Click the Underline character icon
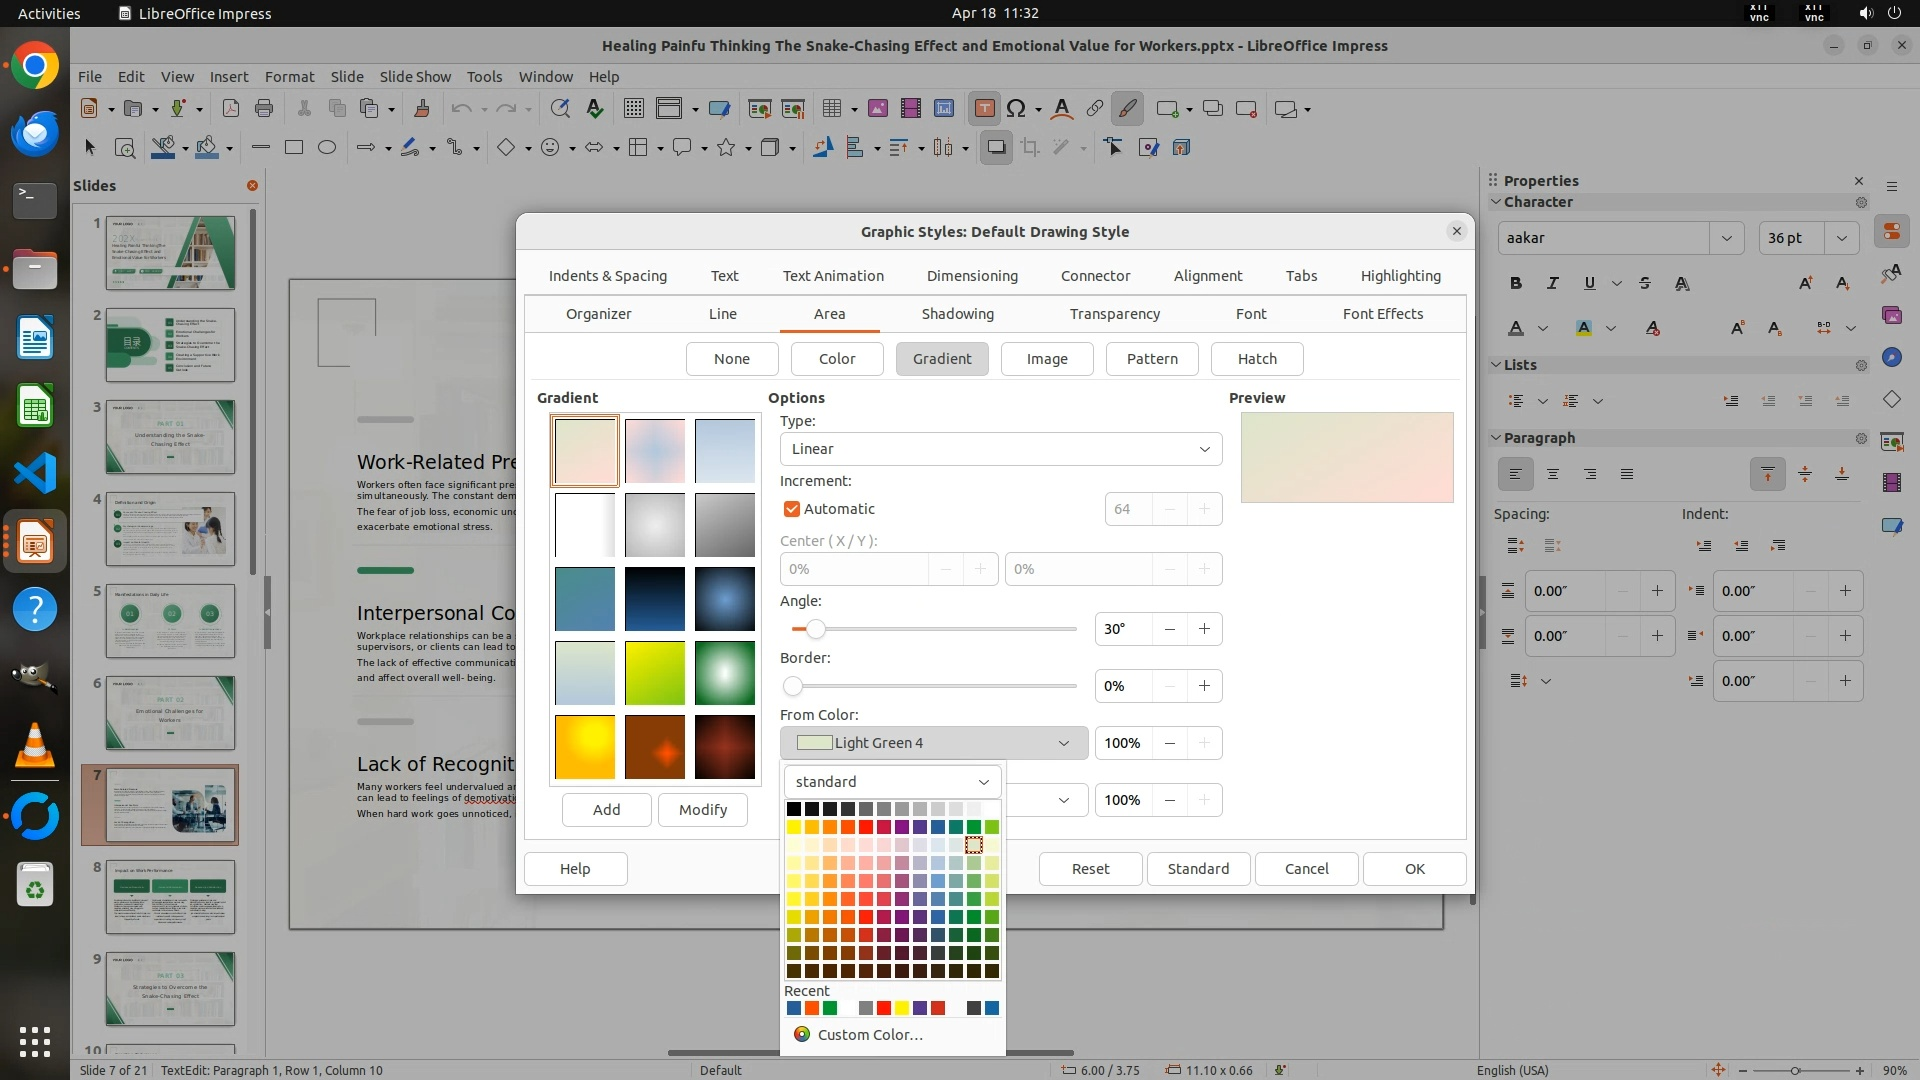The width and height of the screenshot is (1920, 1080). tap(1589, 284)
